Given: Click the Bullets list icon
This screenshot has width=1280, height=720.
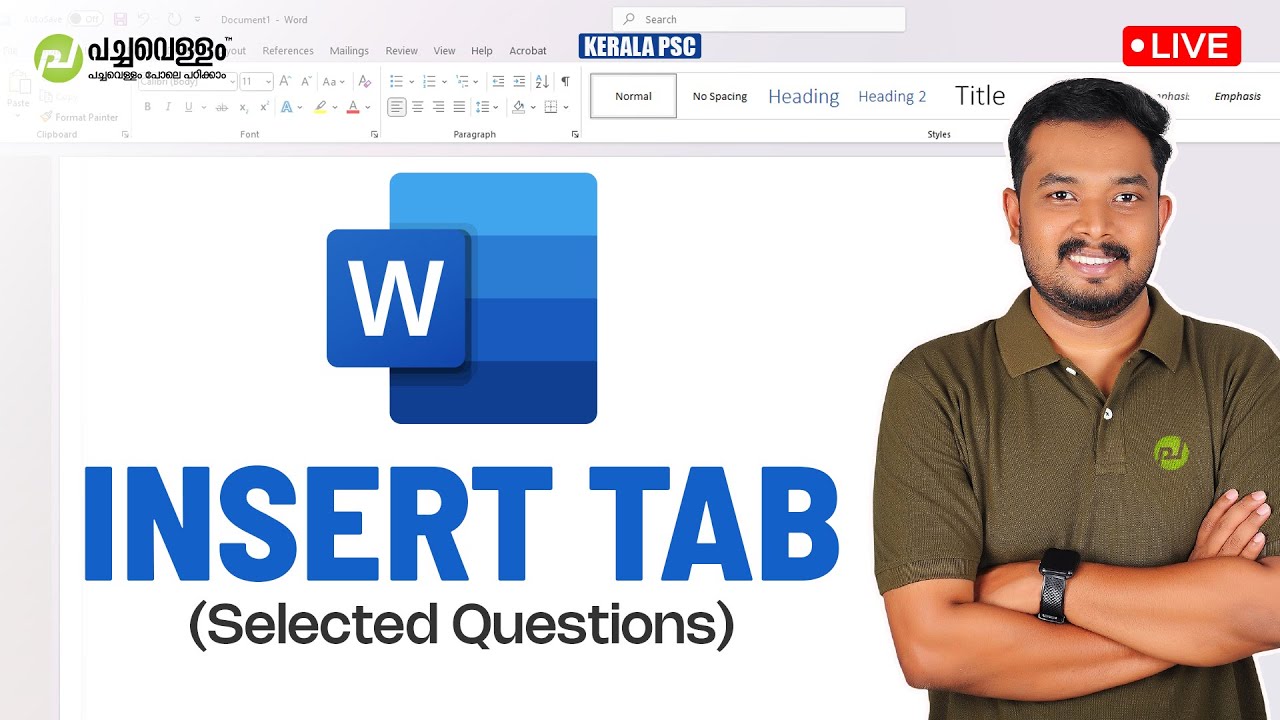Looking at the screenshot, I should 396,81.
